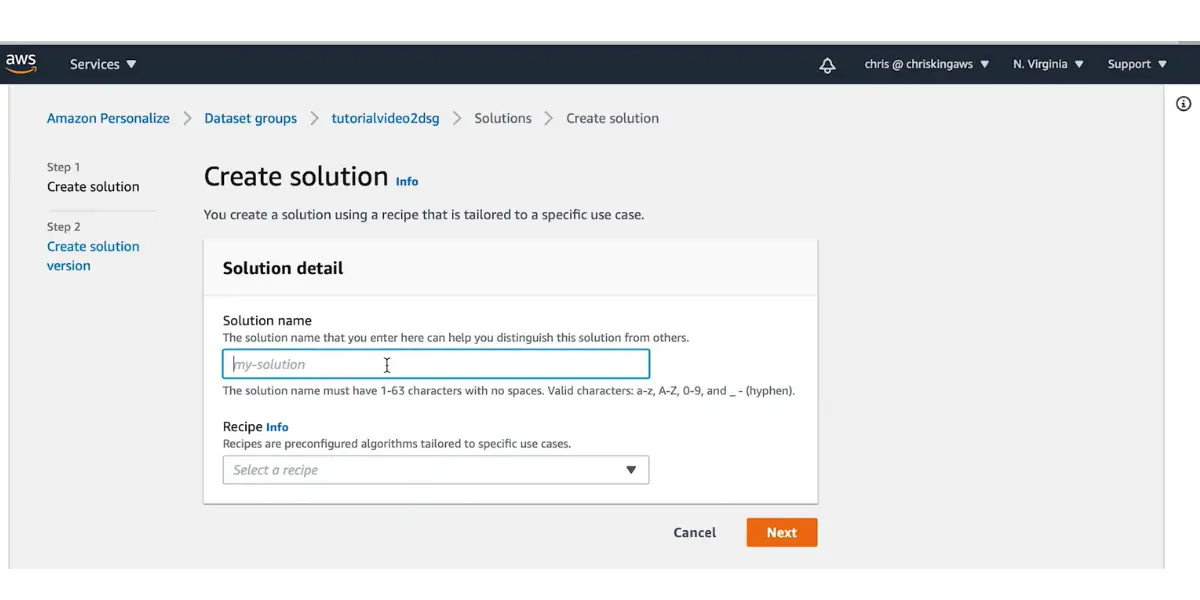This screenshot has height=600, width=1200.
Task: Open the N. Virginia region selector
Action: (1047, 64)
